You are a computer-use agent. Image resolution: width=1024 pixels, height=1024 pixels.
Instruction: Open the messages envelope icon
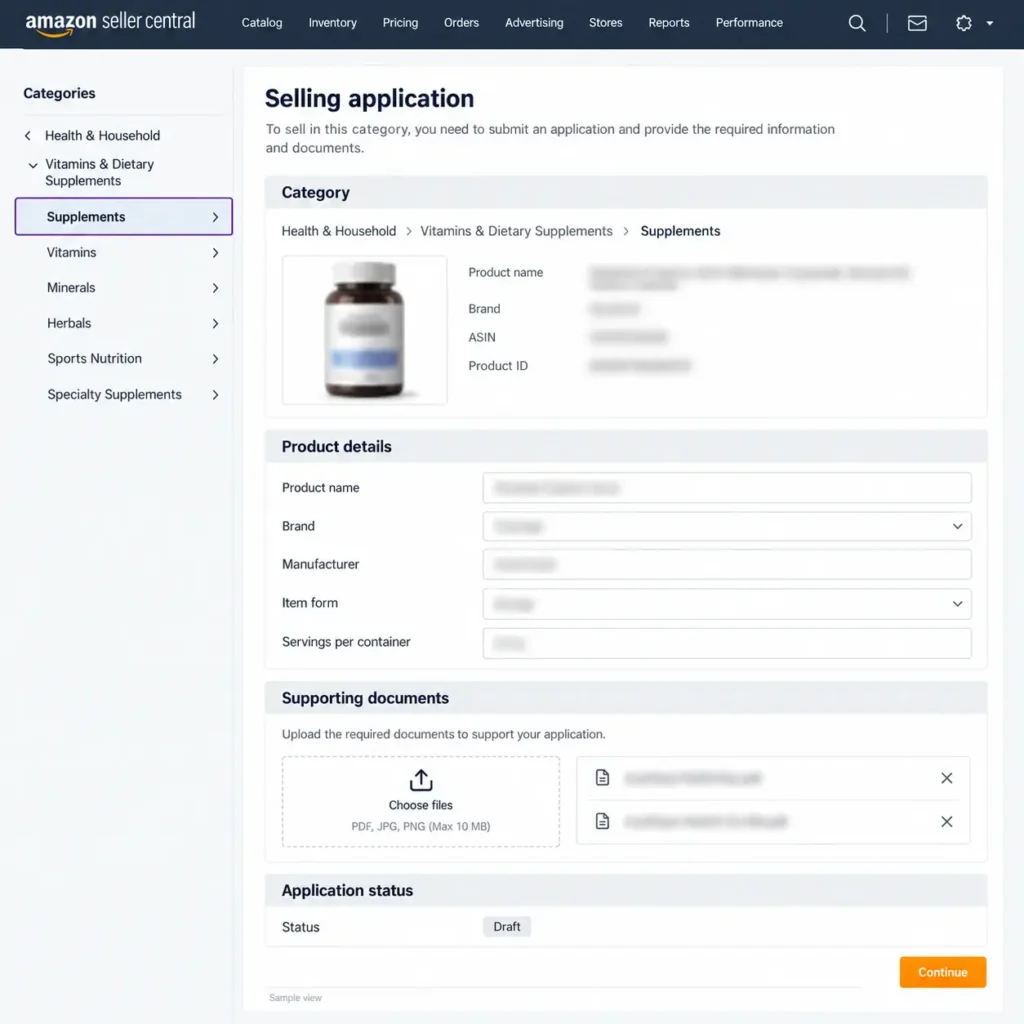coord(917,24)
